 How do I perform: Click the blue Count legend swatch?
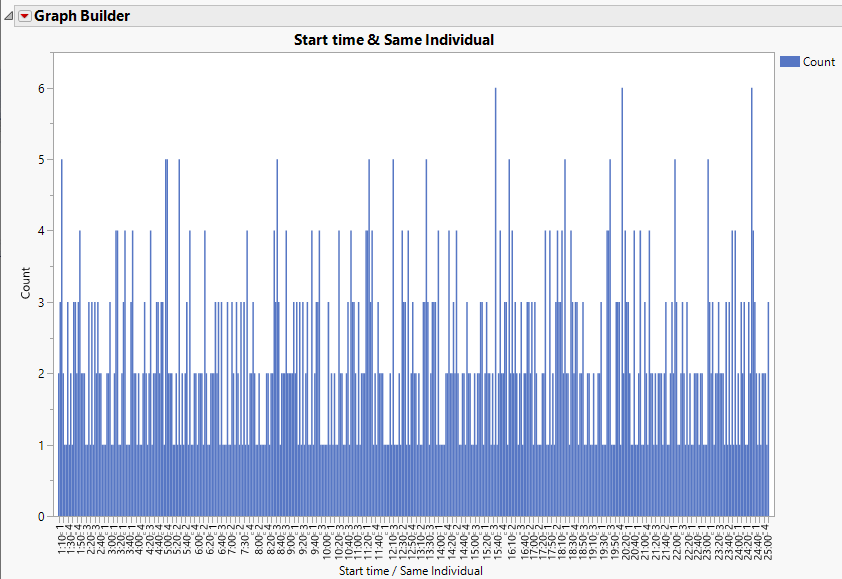(790, 61)
